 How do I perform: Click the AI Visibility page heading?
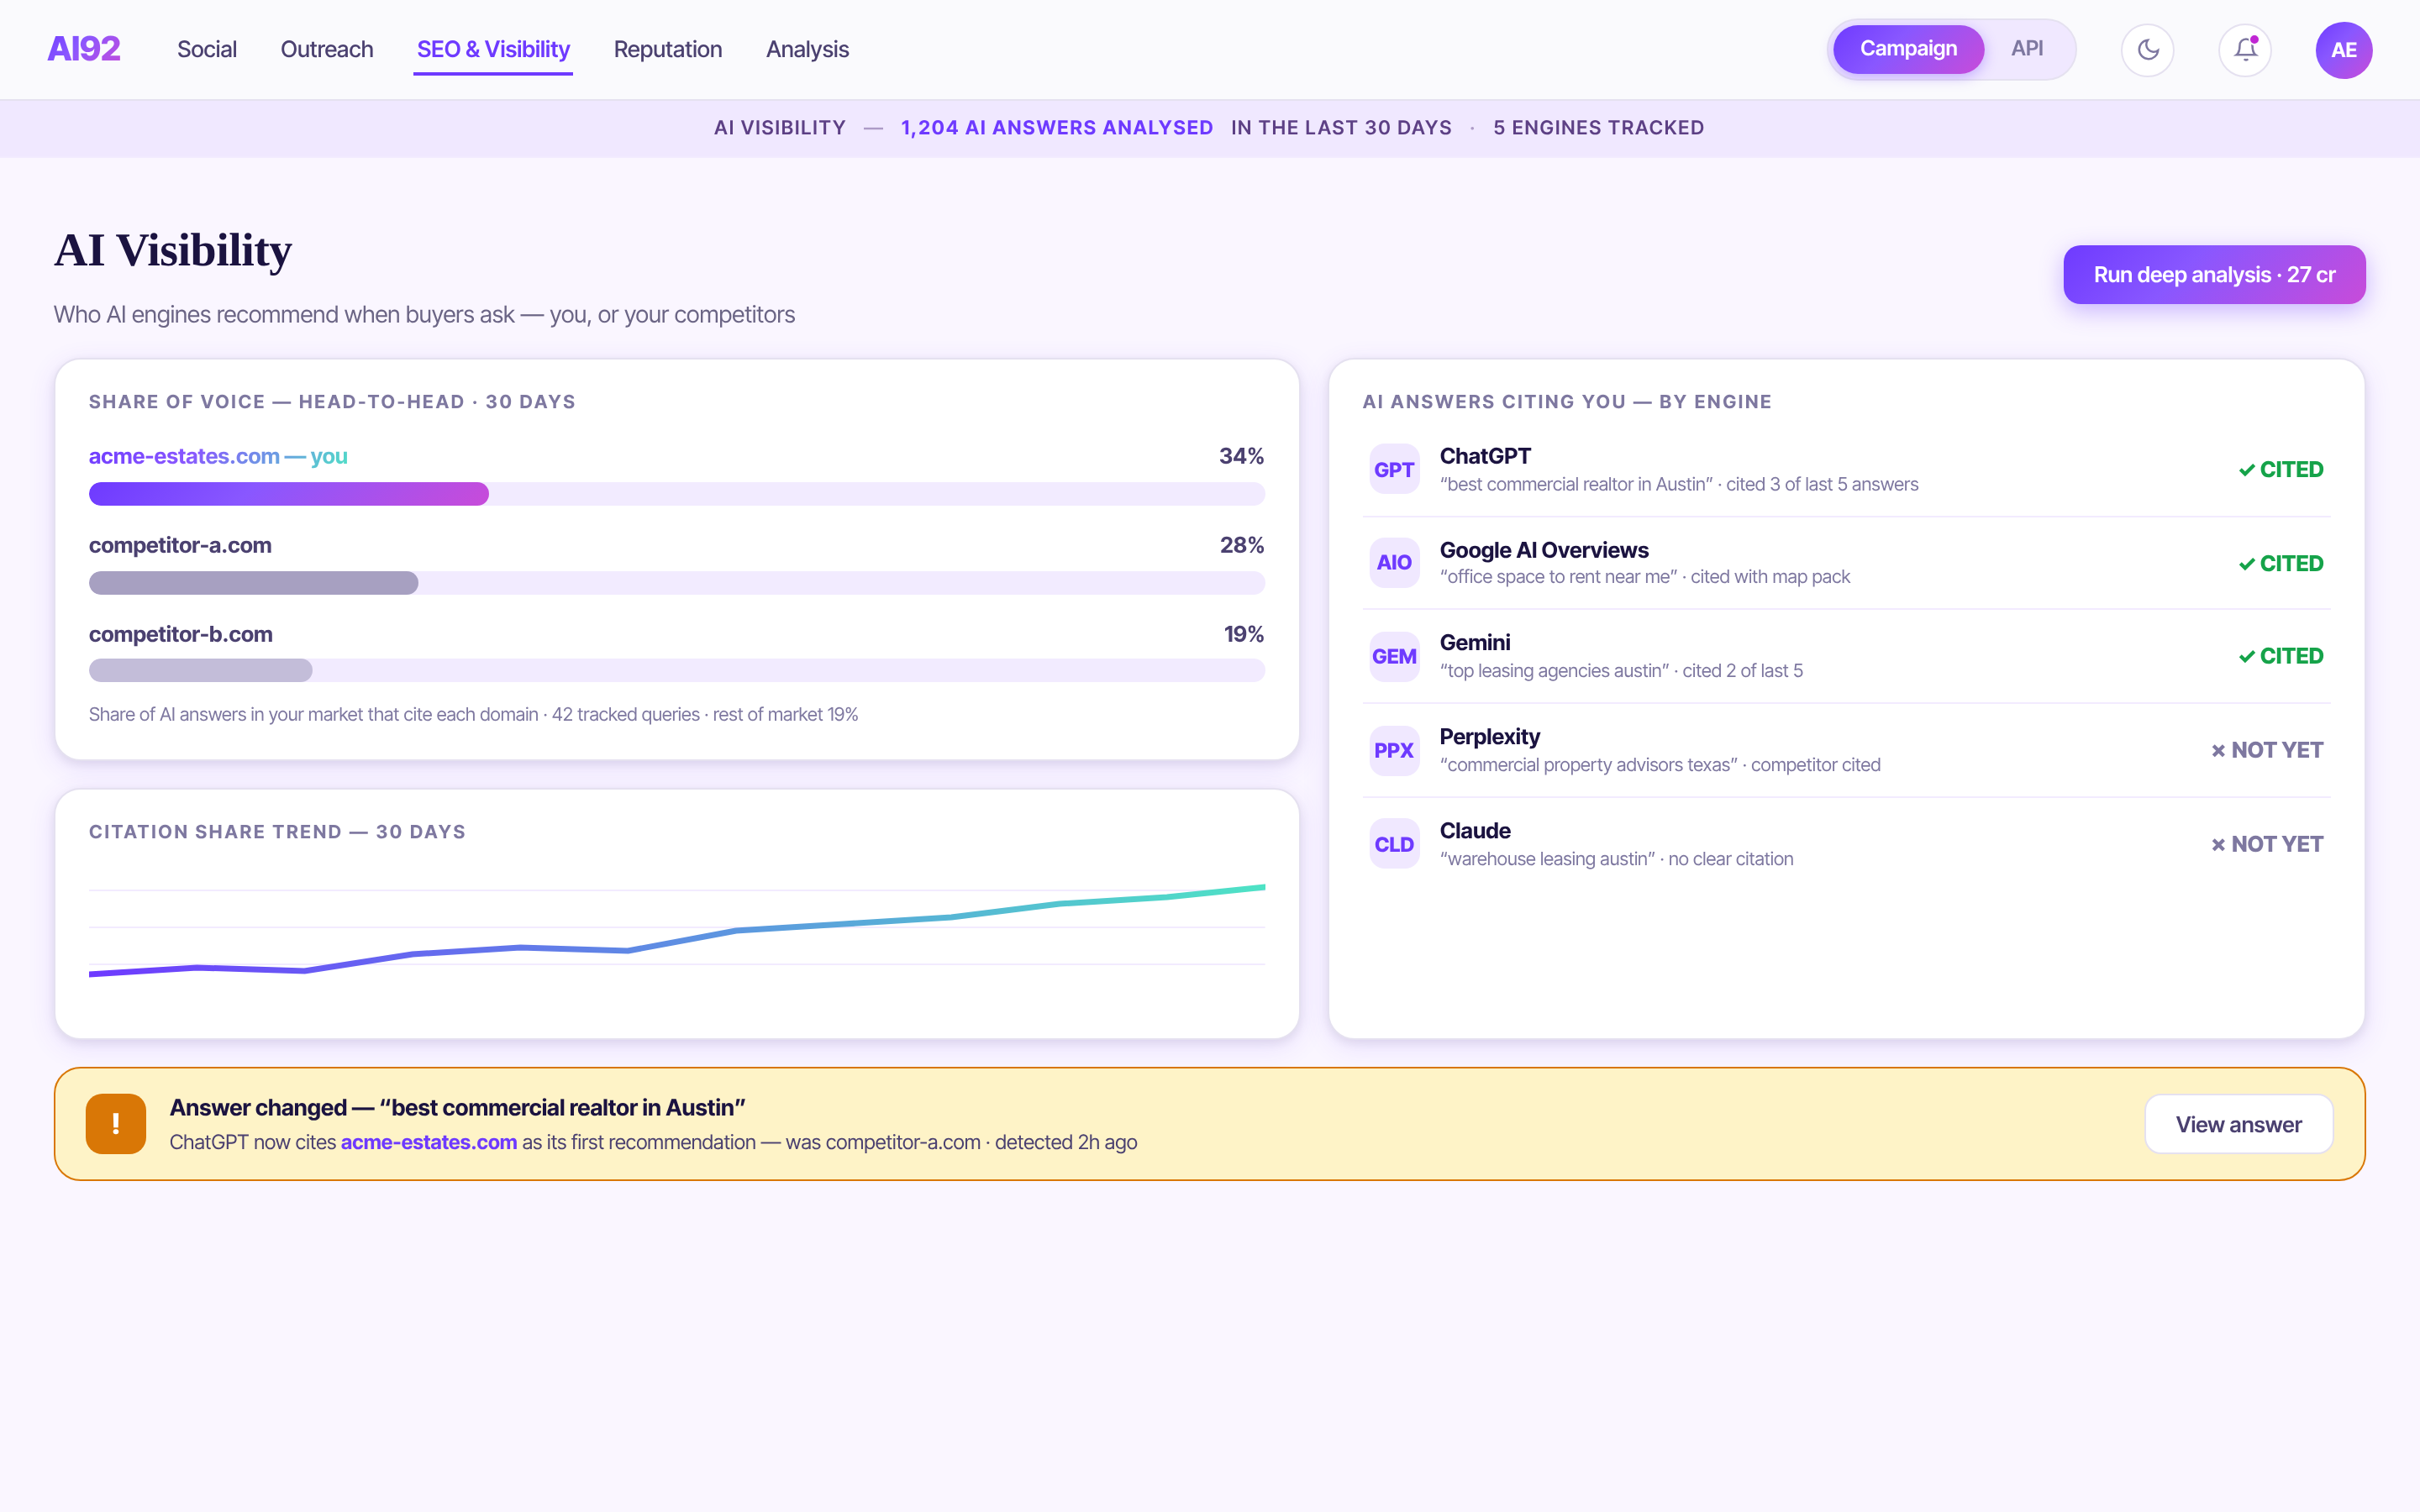point(173,250)
